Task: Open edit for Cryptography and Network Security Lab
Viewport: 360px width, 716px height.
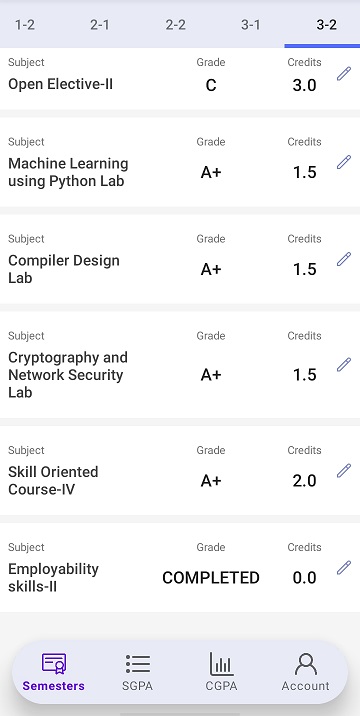Action: [x=344, y=364]
